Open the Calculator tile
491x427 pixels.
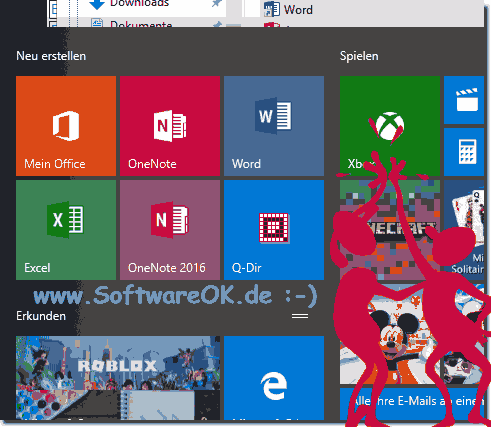464,152
